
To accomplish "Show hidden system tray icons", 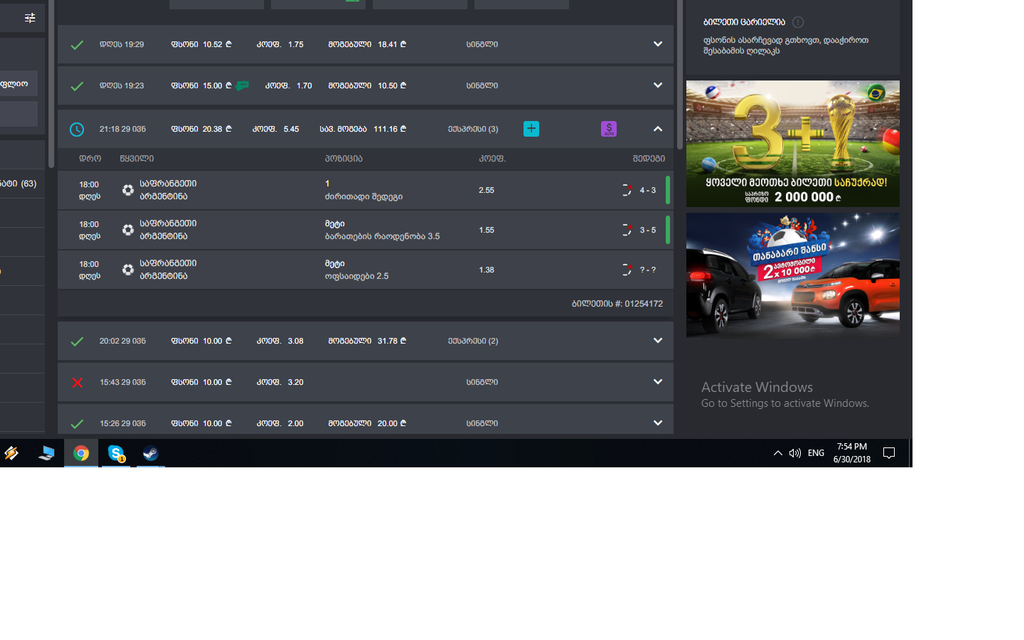I will pyautogui.click(x=778, y=453).
